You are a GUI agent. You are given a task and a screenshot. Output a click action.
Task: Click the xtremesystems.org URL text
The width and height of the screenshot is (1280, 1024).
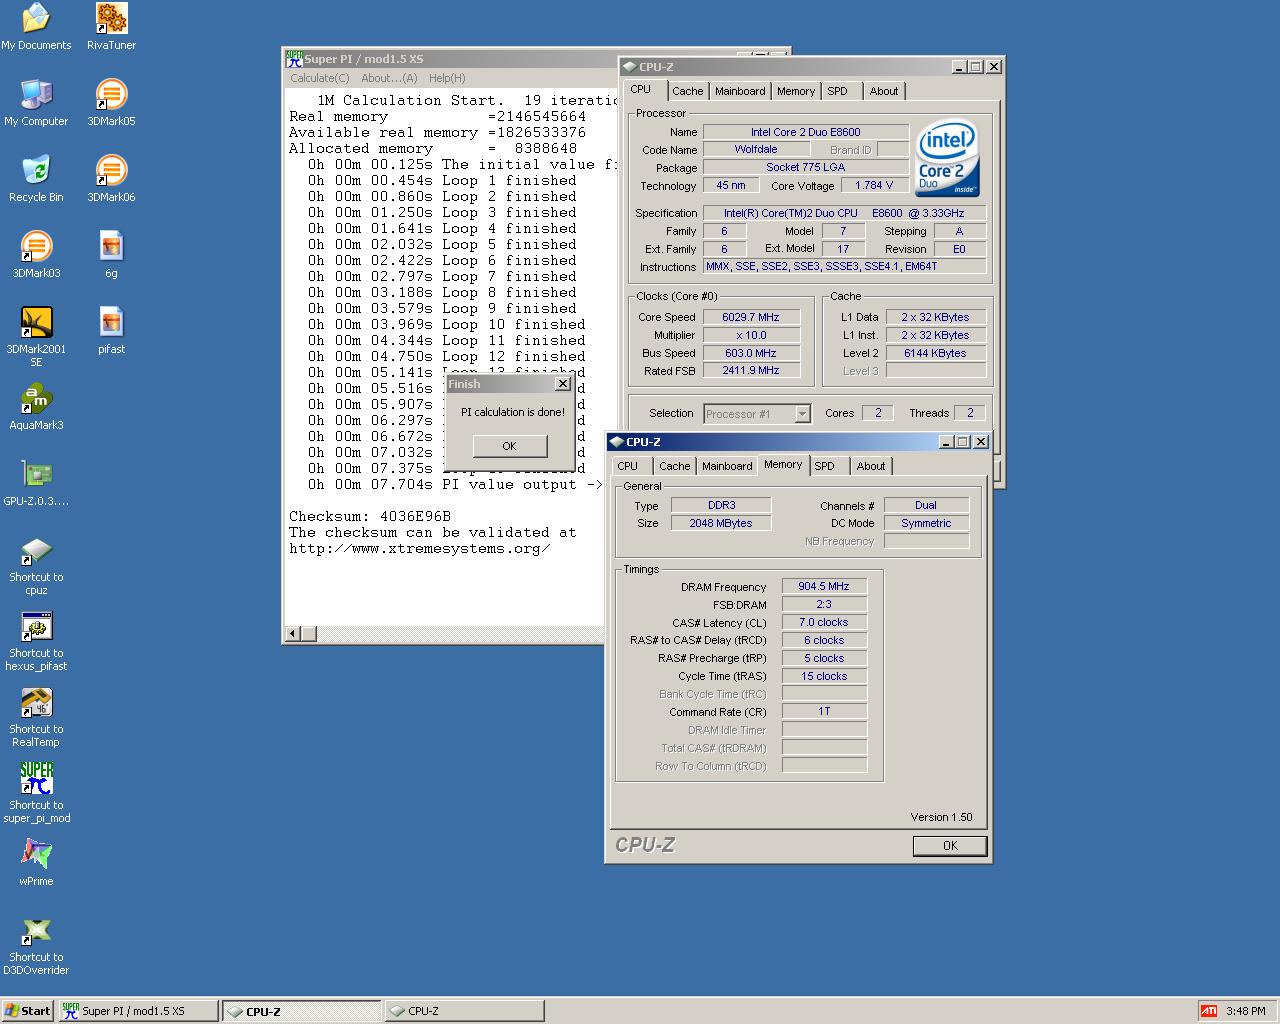[420, 548]
